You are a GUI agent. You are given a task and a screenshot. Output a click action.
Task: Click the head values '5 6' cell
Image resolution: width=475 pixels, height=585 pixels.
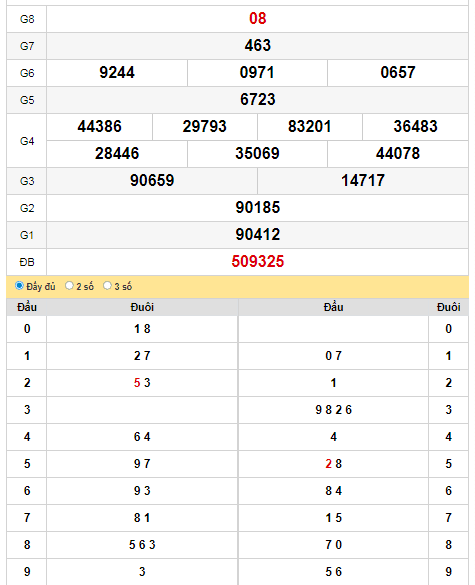333,572
